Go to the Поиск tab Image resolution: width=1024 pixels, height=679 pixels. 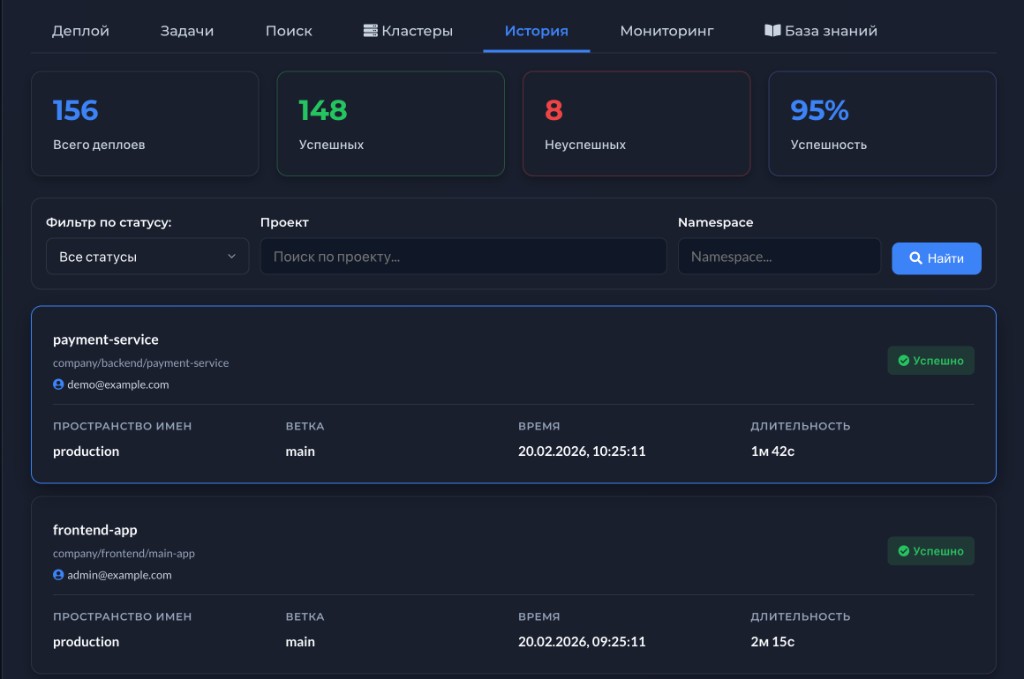pyautogui.click(x=288, y=31)
